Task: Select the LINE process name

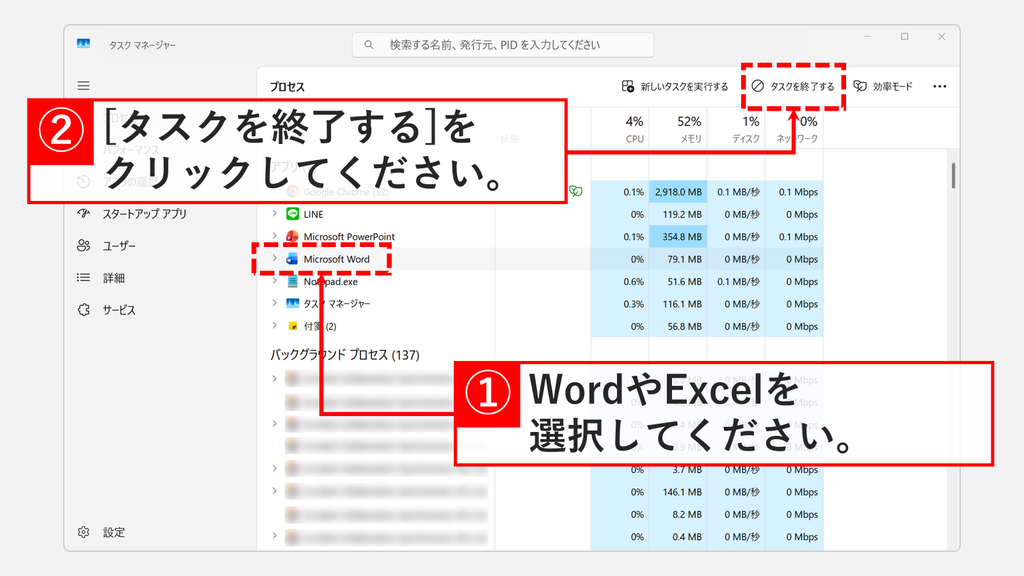Action: (x=313, y=214)
